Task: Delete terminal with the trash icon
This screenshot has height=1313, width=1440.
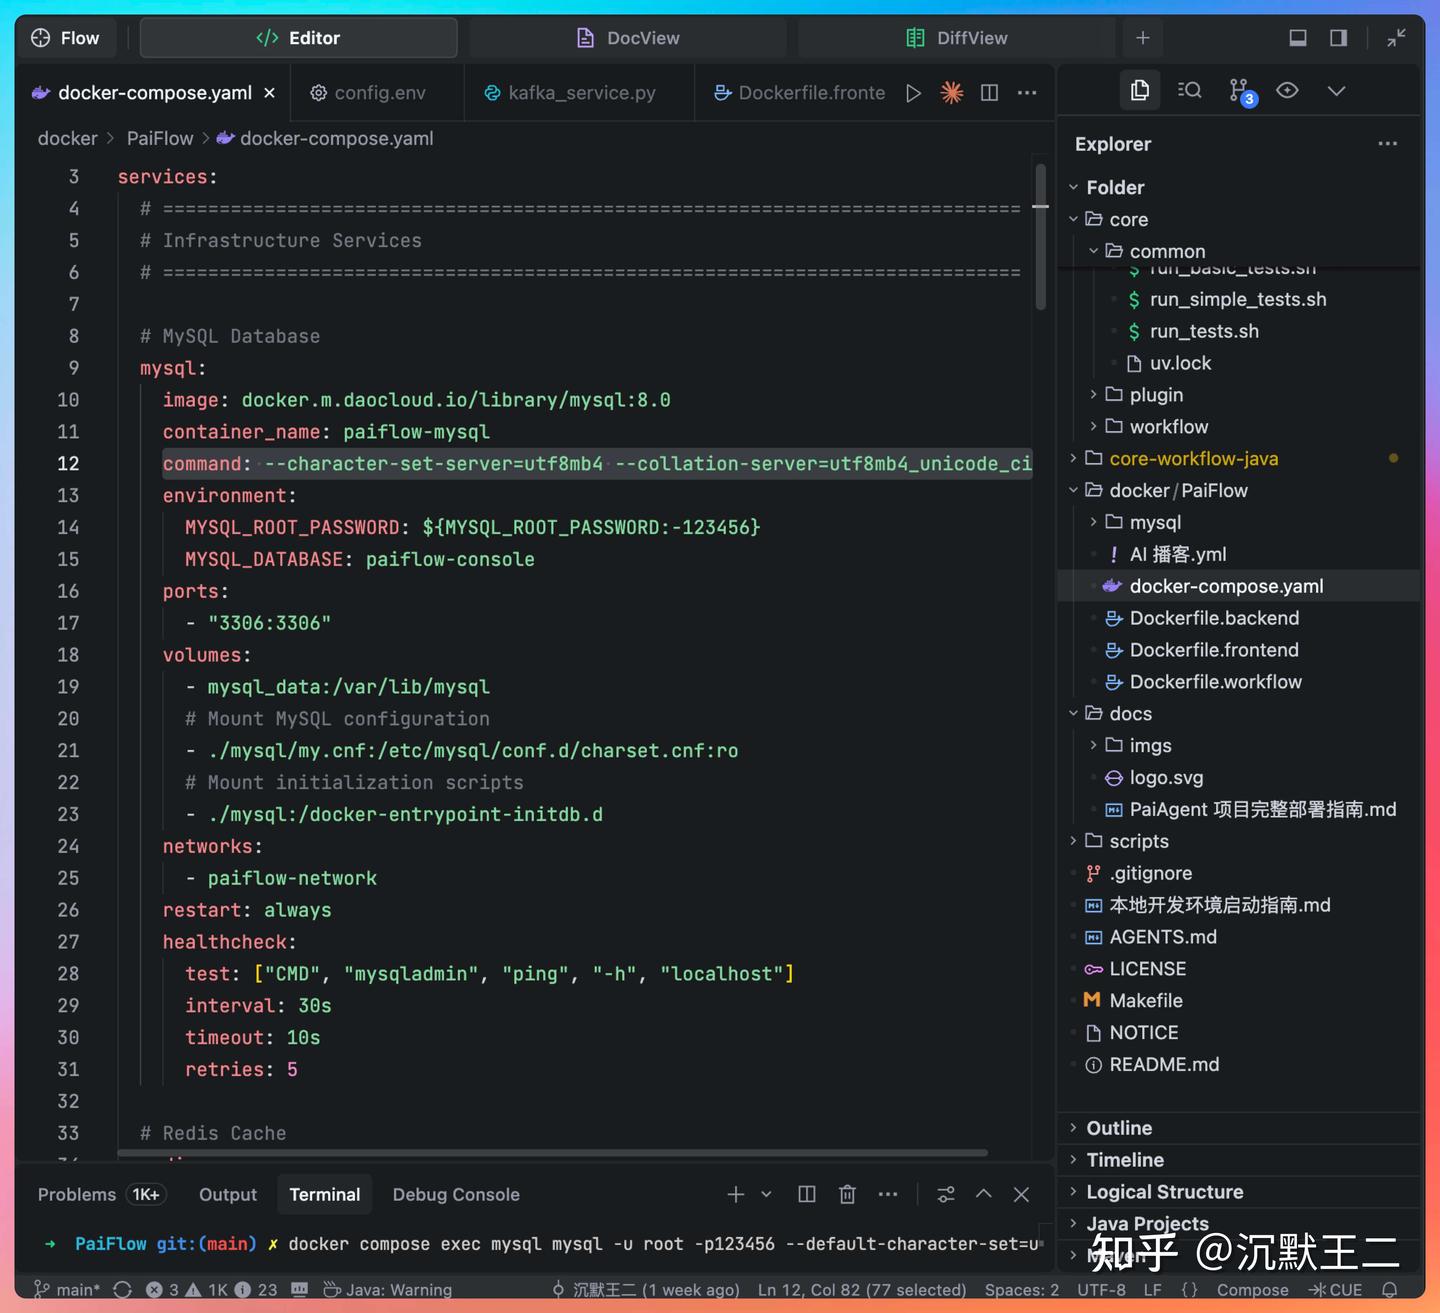Action: (847, 1194)
